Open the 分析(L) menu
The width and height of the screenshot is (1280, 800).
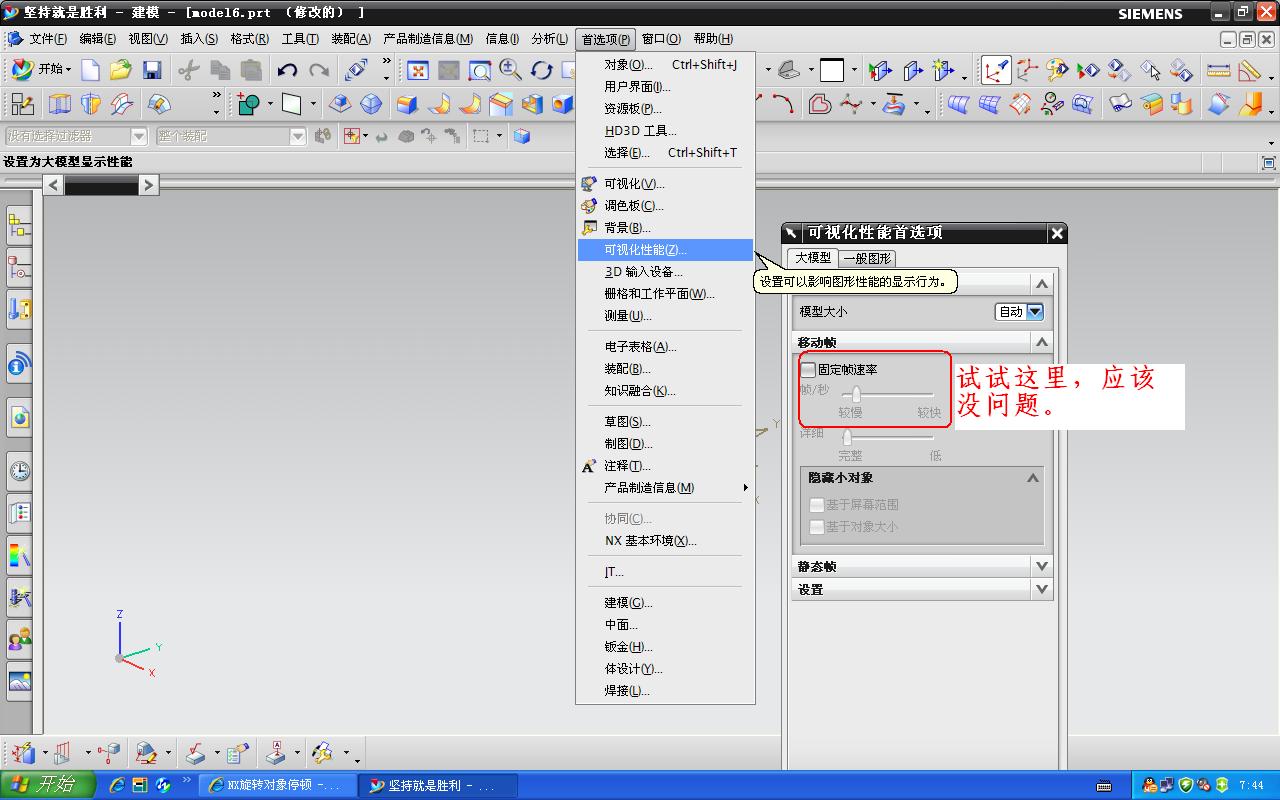[x=550, y=39]
